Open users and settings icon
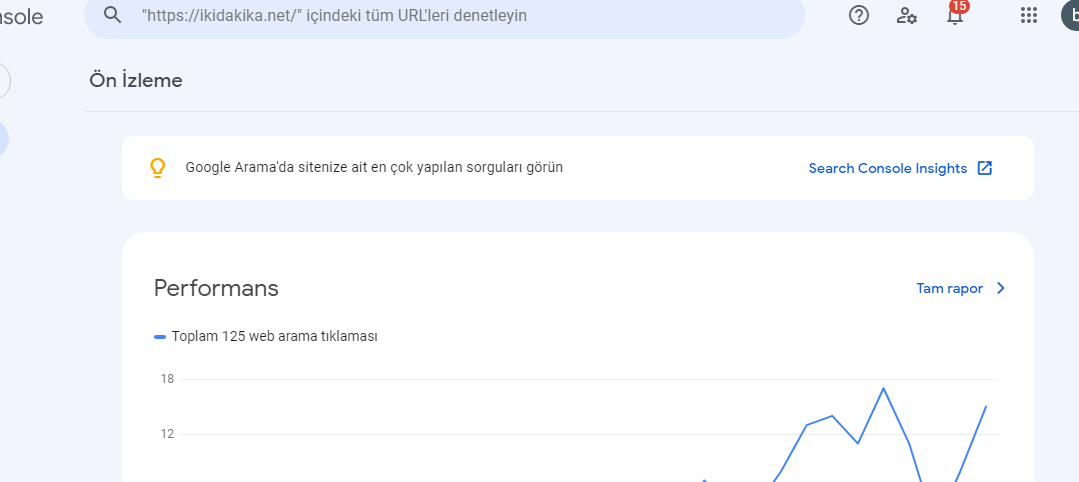Screen dimensions: 1079x482 906,15
